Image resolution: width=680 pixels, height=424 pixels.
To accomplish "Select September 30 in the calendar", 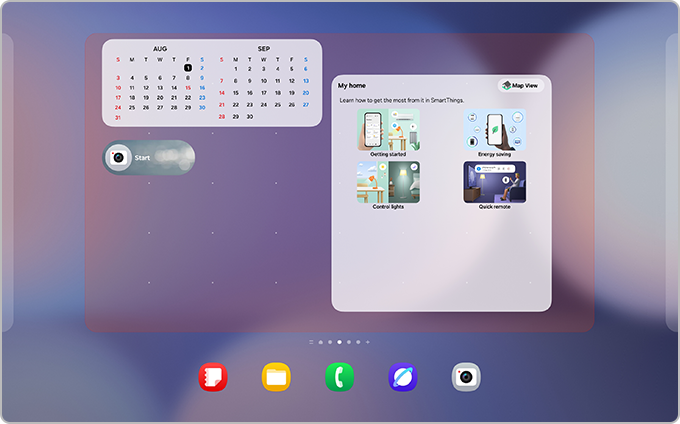I will 250,117.
